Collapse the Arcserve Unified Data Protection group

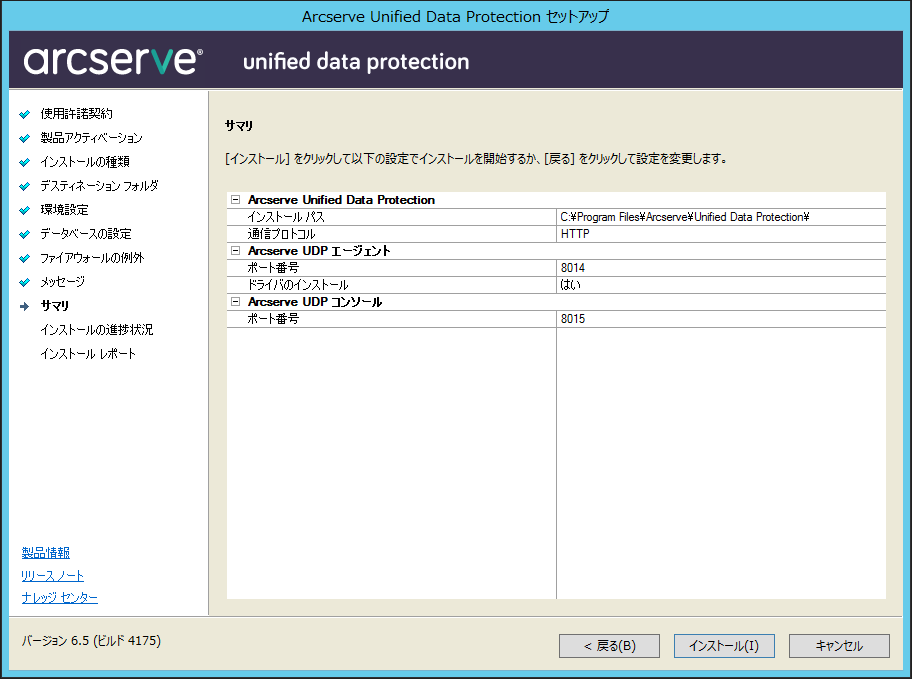point(236,200)
